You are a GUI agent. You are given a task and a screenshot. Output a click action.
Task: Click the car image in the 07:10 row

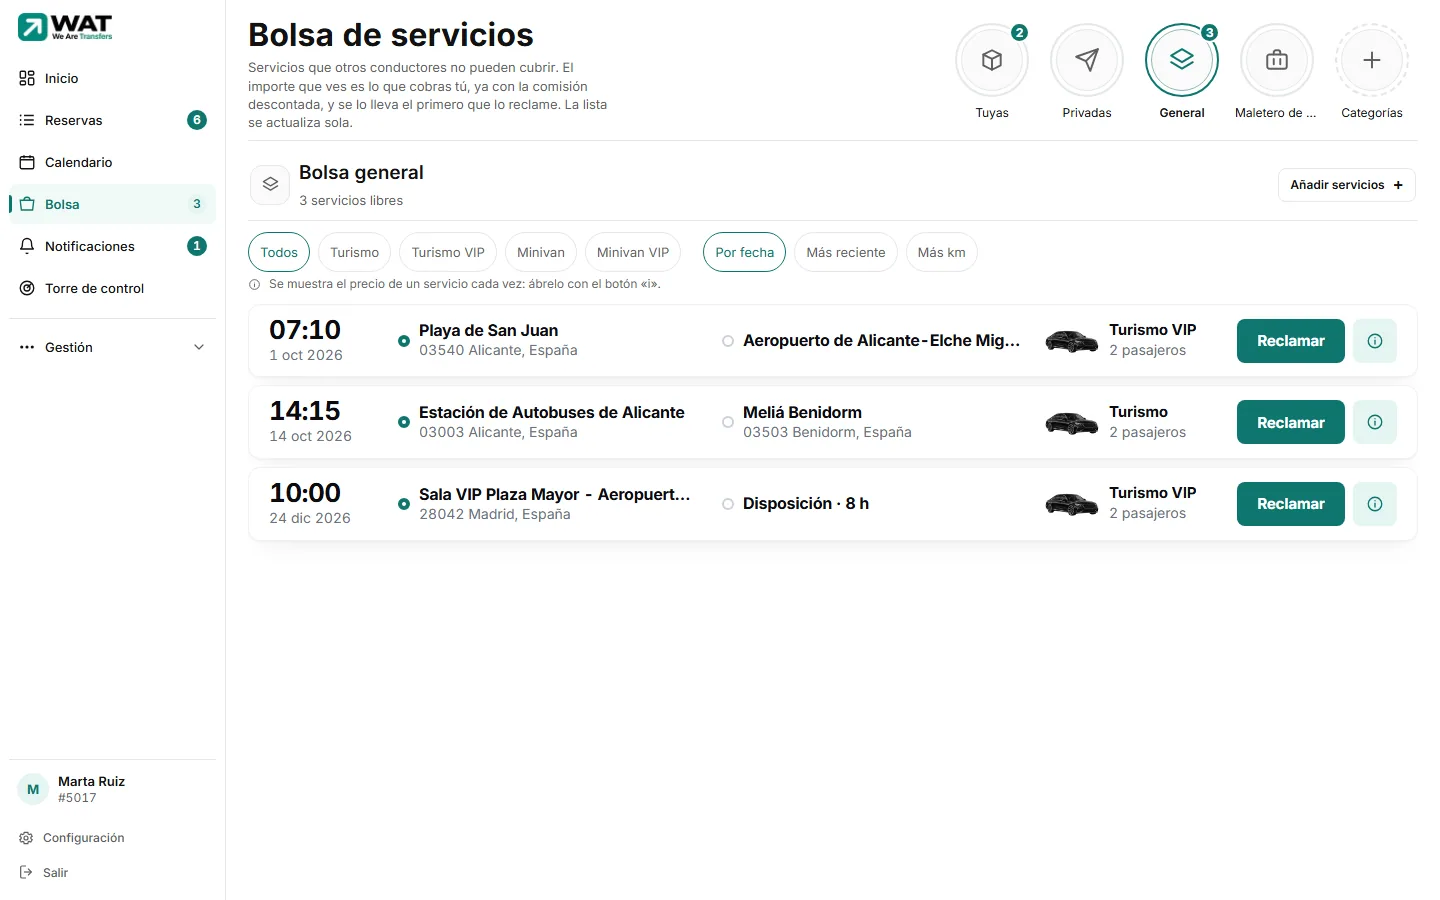1071,341
